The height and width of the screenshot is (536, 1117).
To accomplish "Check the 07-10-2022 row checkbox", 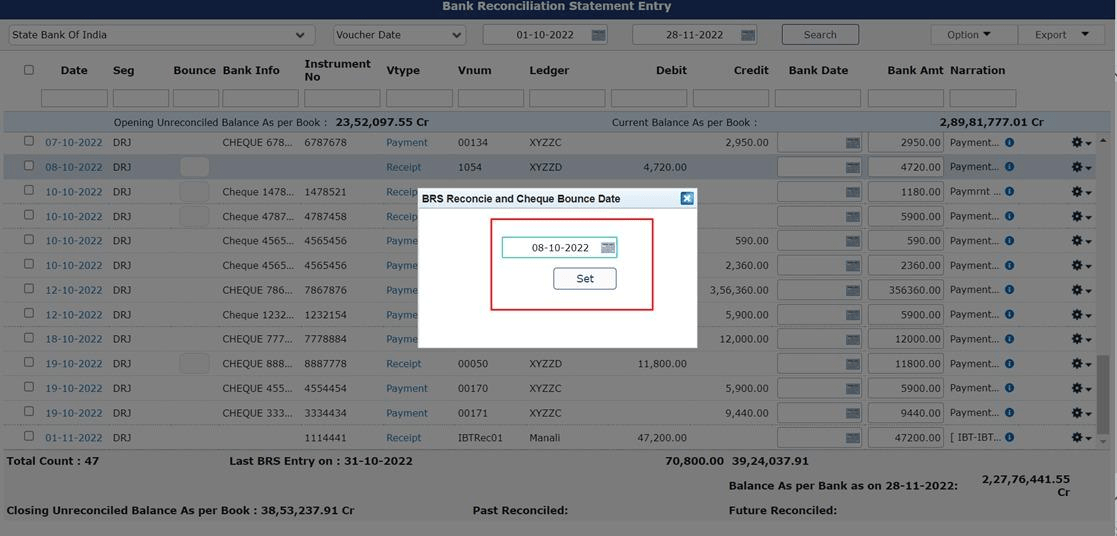I will 29,142.
